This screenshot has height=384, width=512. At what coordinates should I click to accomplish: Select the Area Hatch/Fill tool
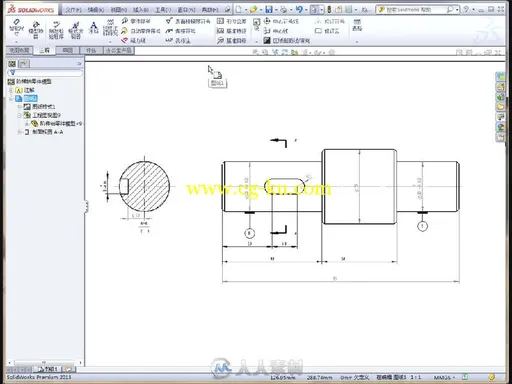[287, 41]
